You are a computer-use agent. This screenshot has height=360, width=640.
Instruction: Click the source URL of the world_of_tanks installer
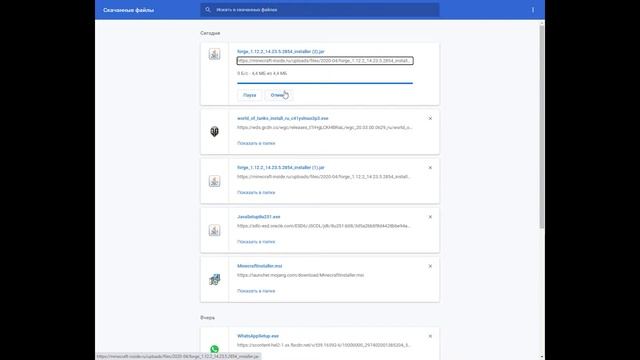click(x=324, y=127)
